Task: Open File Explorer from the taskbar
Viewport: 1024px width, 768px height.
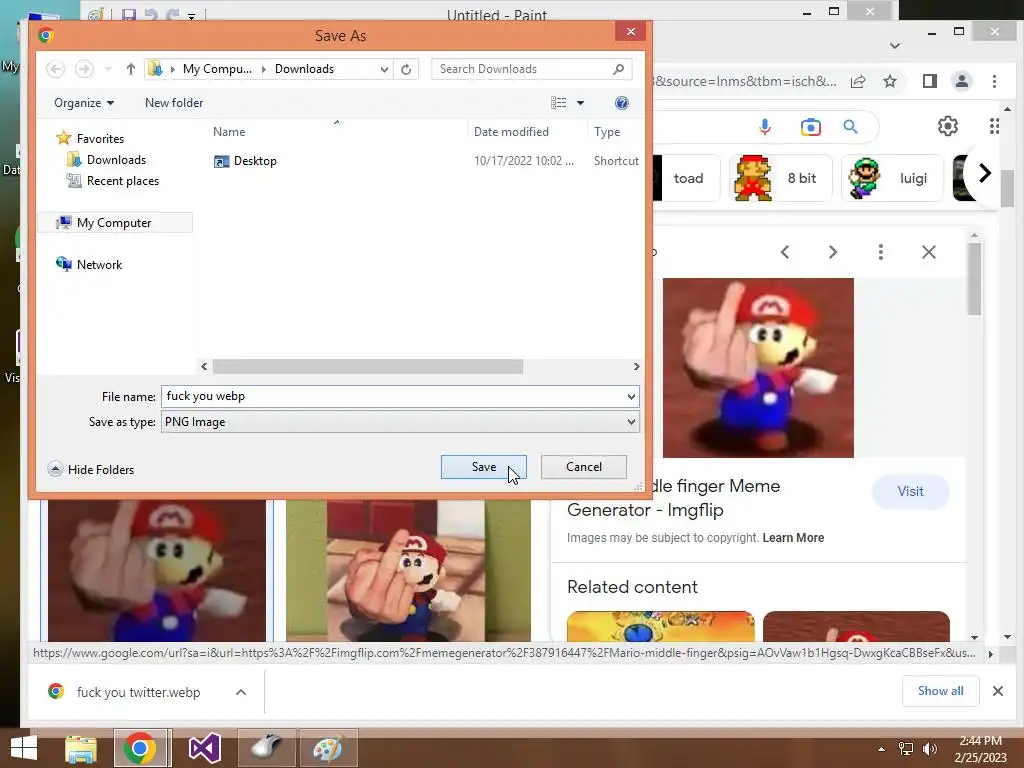Action: pos(81,748)
